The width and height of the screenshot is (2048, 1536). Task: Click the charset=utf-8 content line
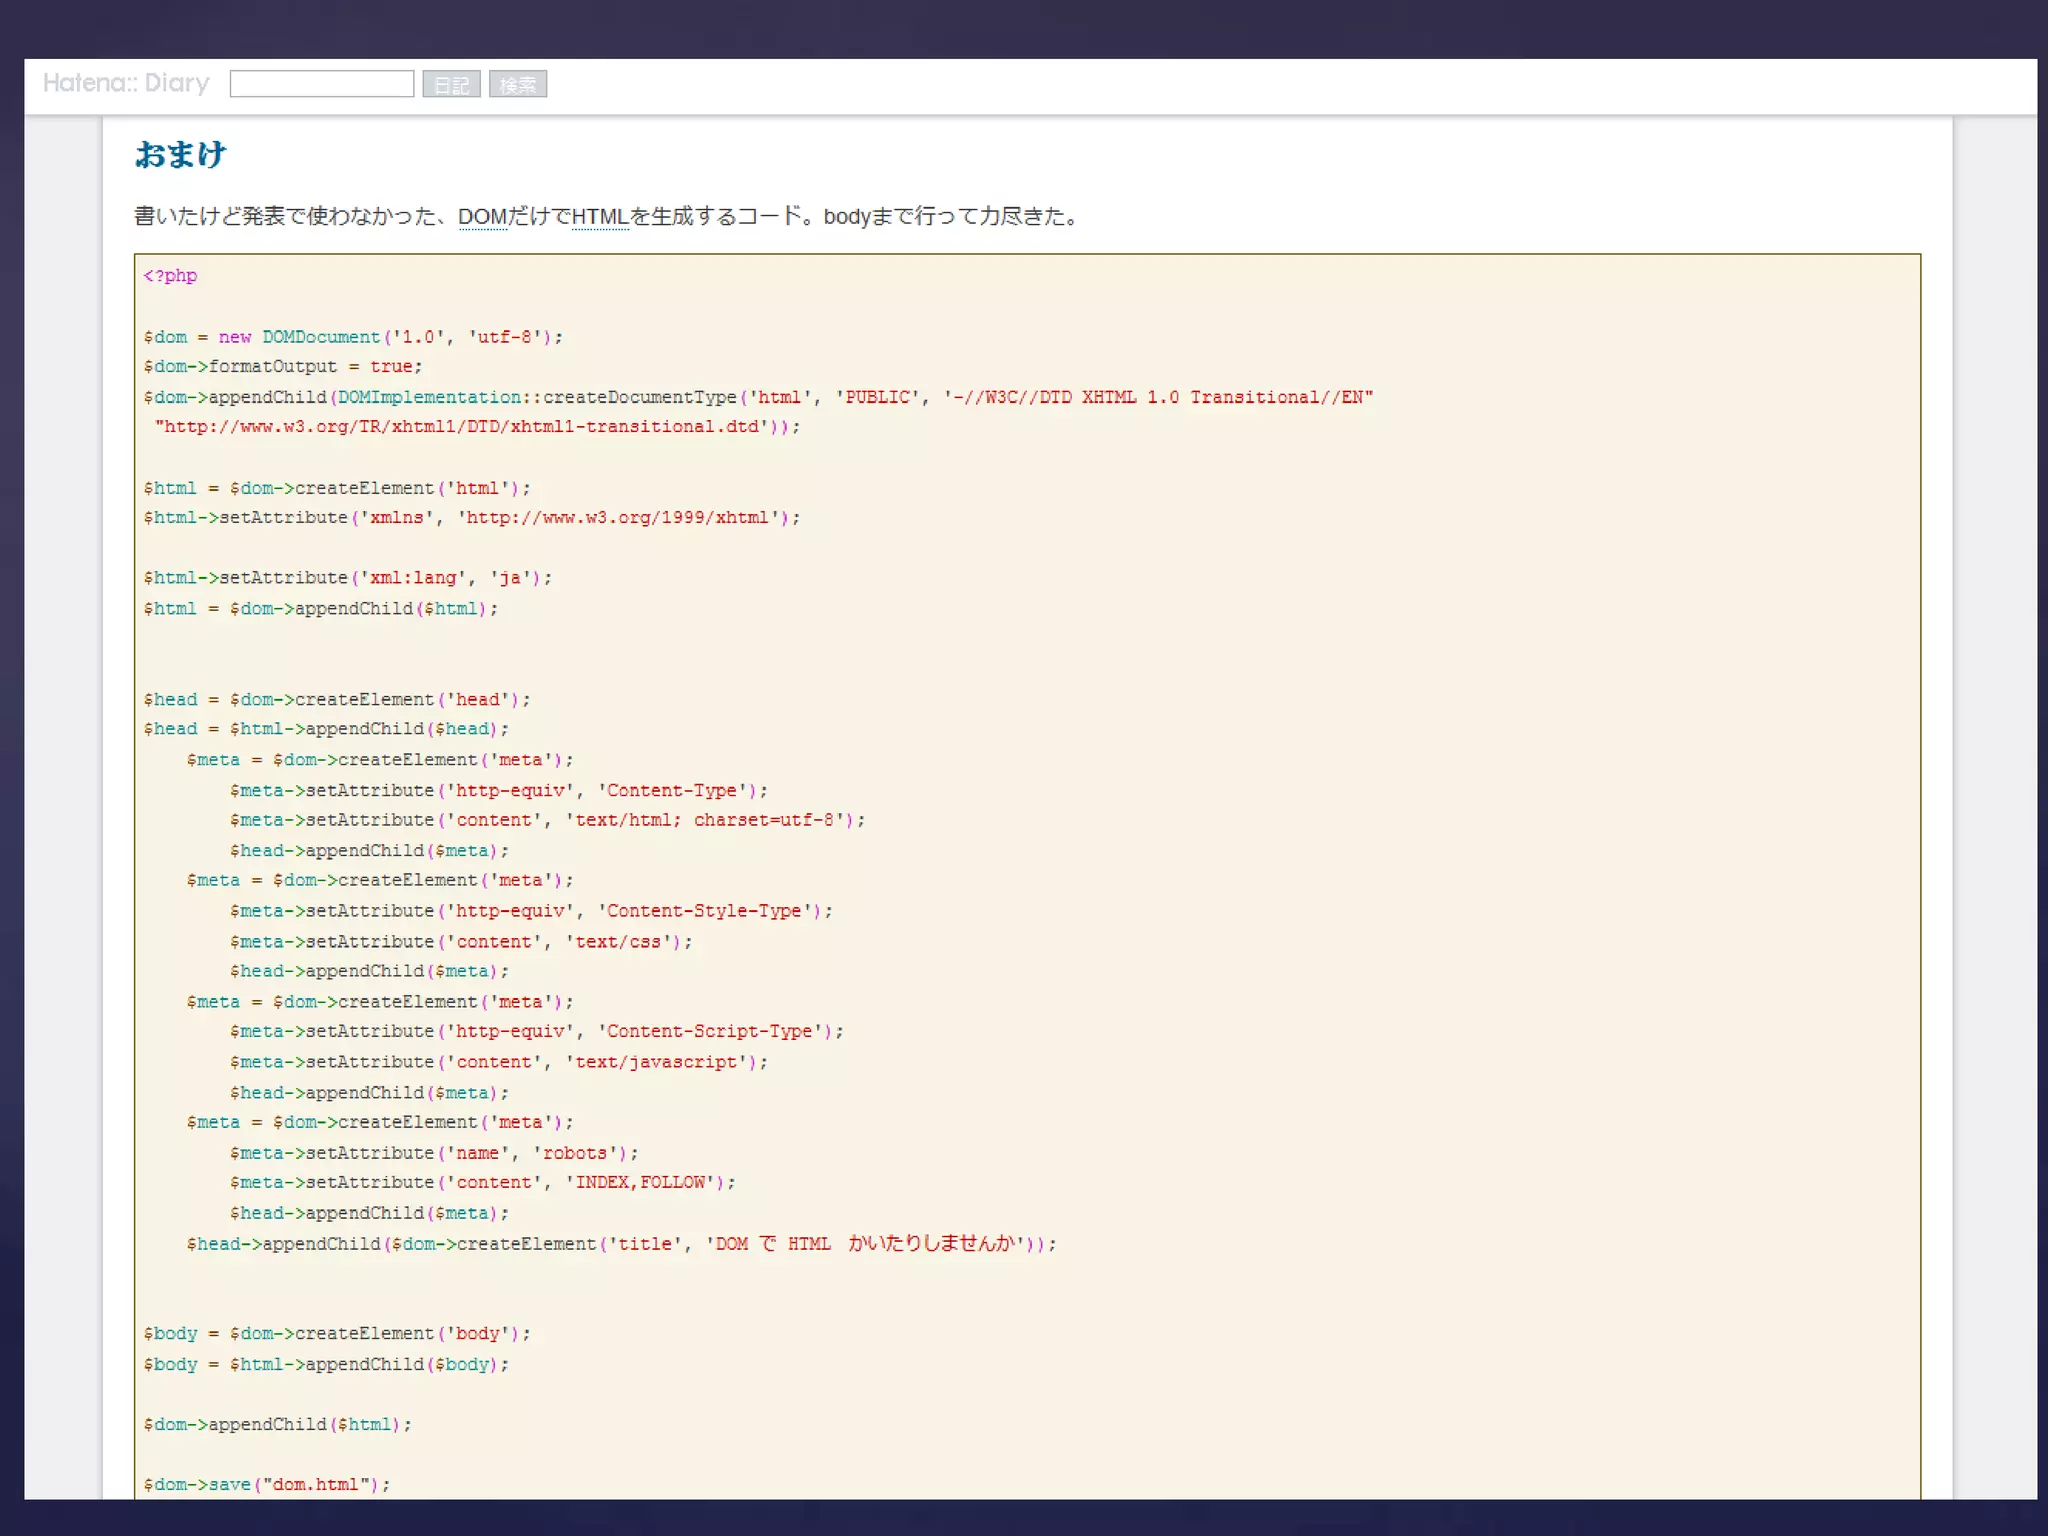coord(547,820)
